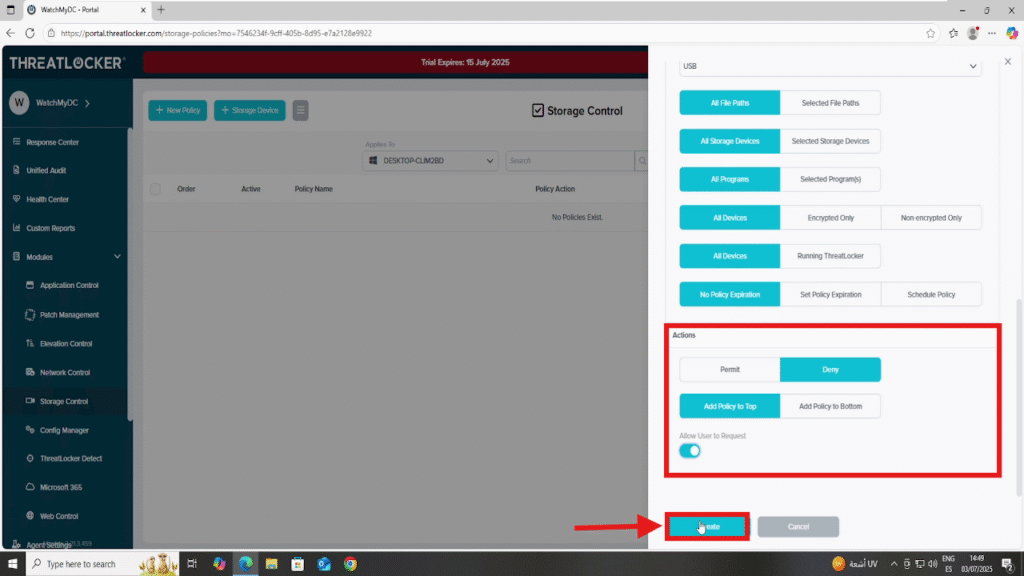
Task: Click the Create button
Action: click(x=707, y=526)
